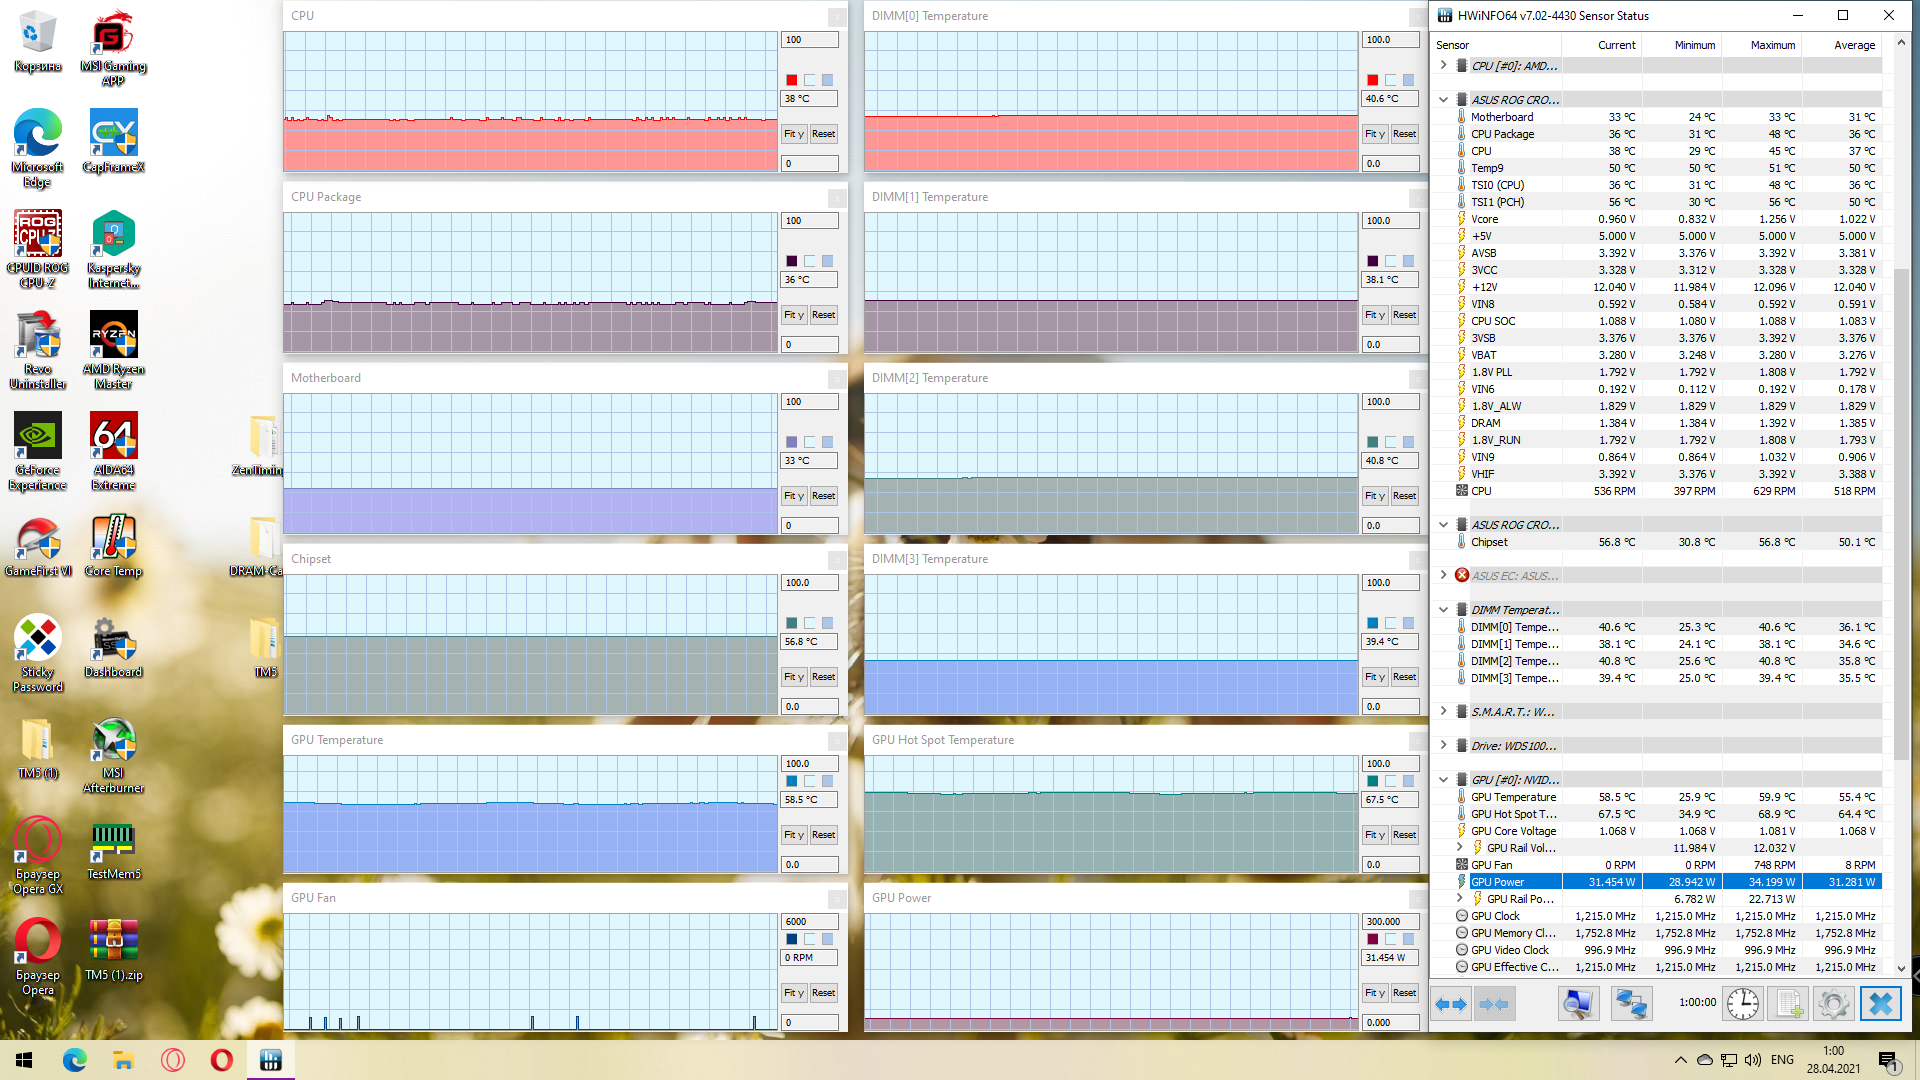Image resolution: width=1920 pixels, height=1080 pixels.
Task: Click the blue X close sensors icon
Action: click(1880, 1003)
